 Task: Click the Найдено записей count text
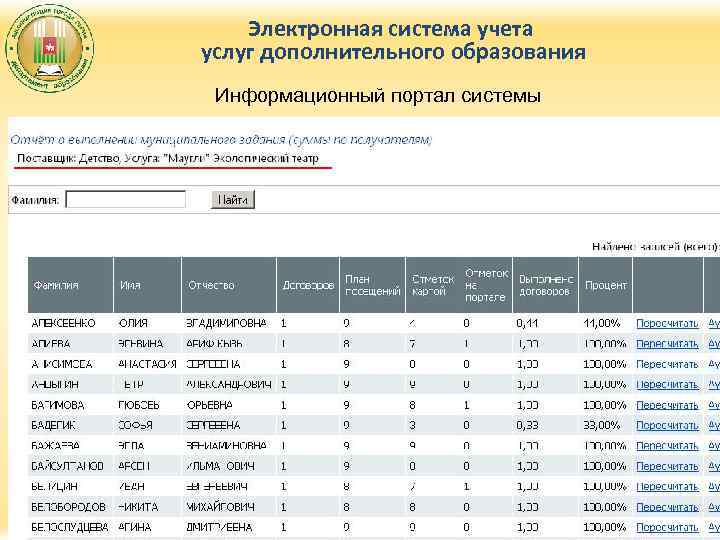[x=655, y=247]
